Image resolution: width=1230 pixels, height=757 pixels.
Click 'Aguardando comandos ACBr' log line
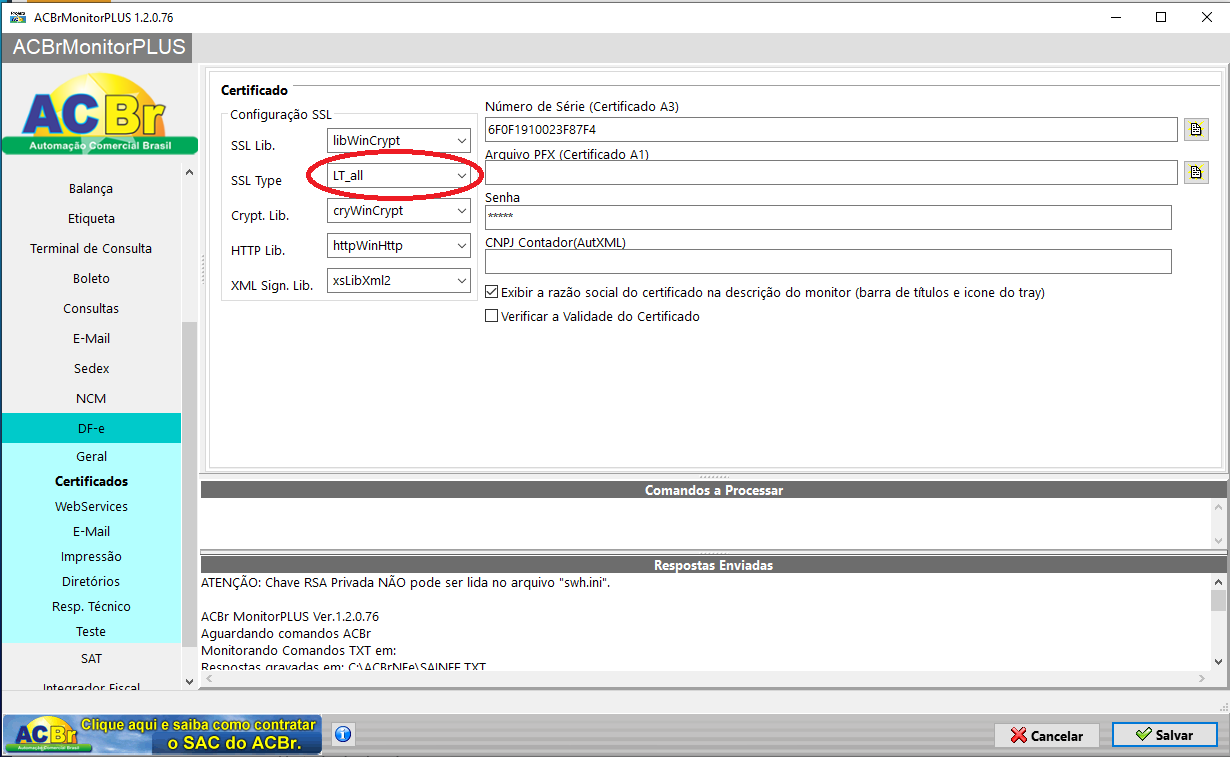pos(286,634)
